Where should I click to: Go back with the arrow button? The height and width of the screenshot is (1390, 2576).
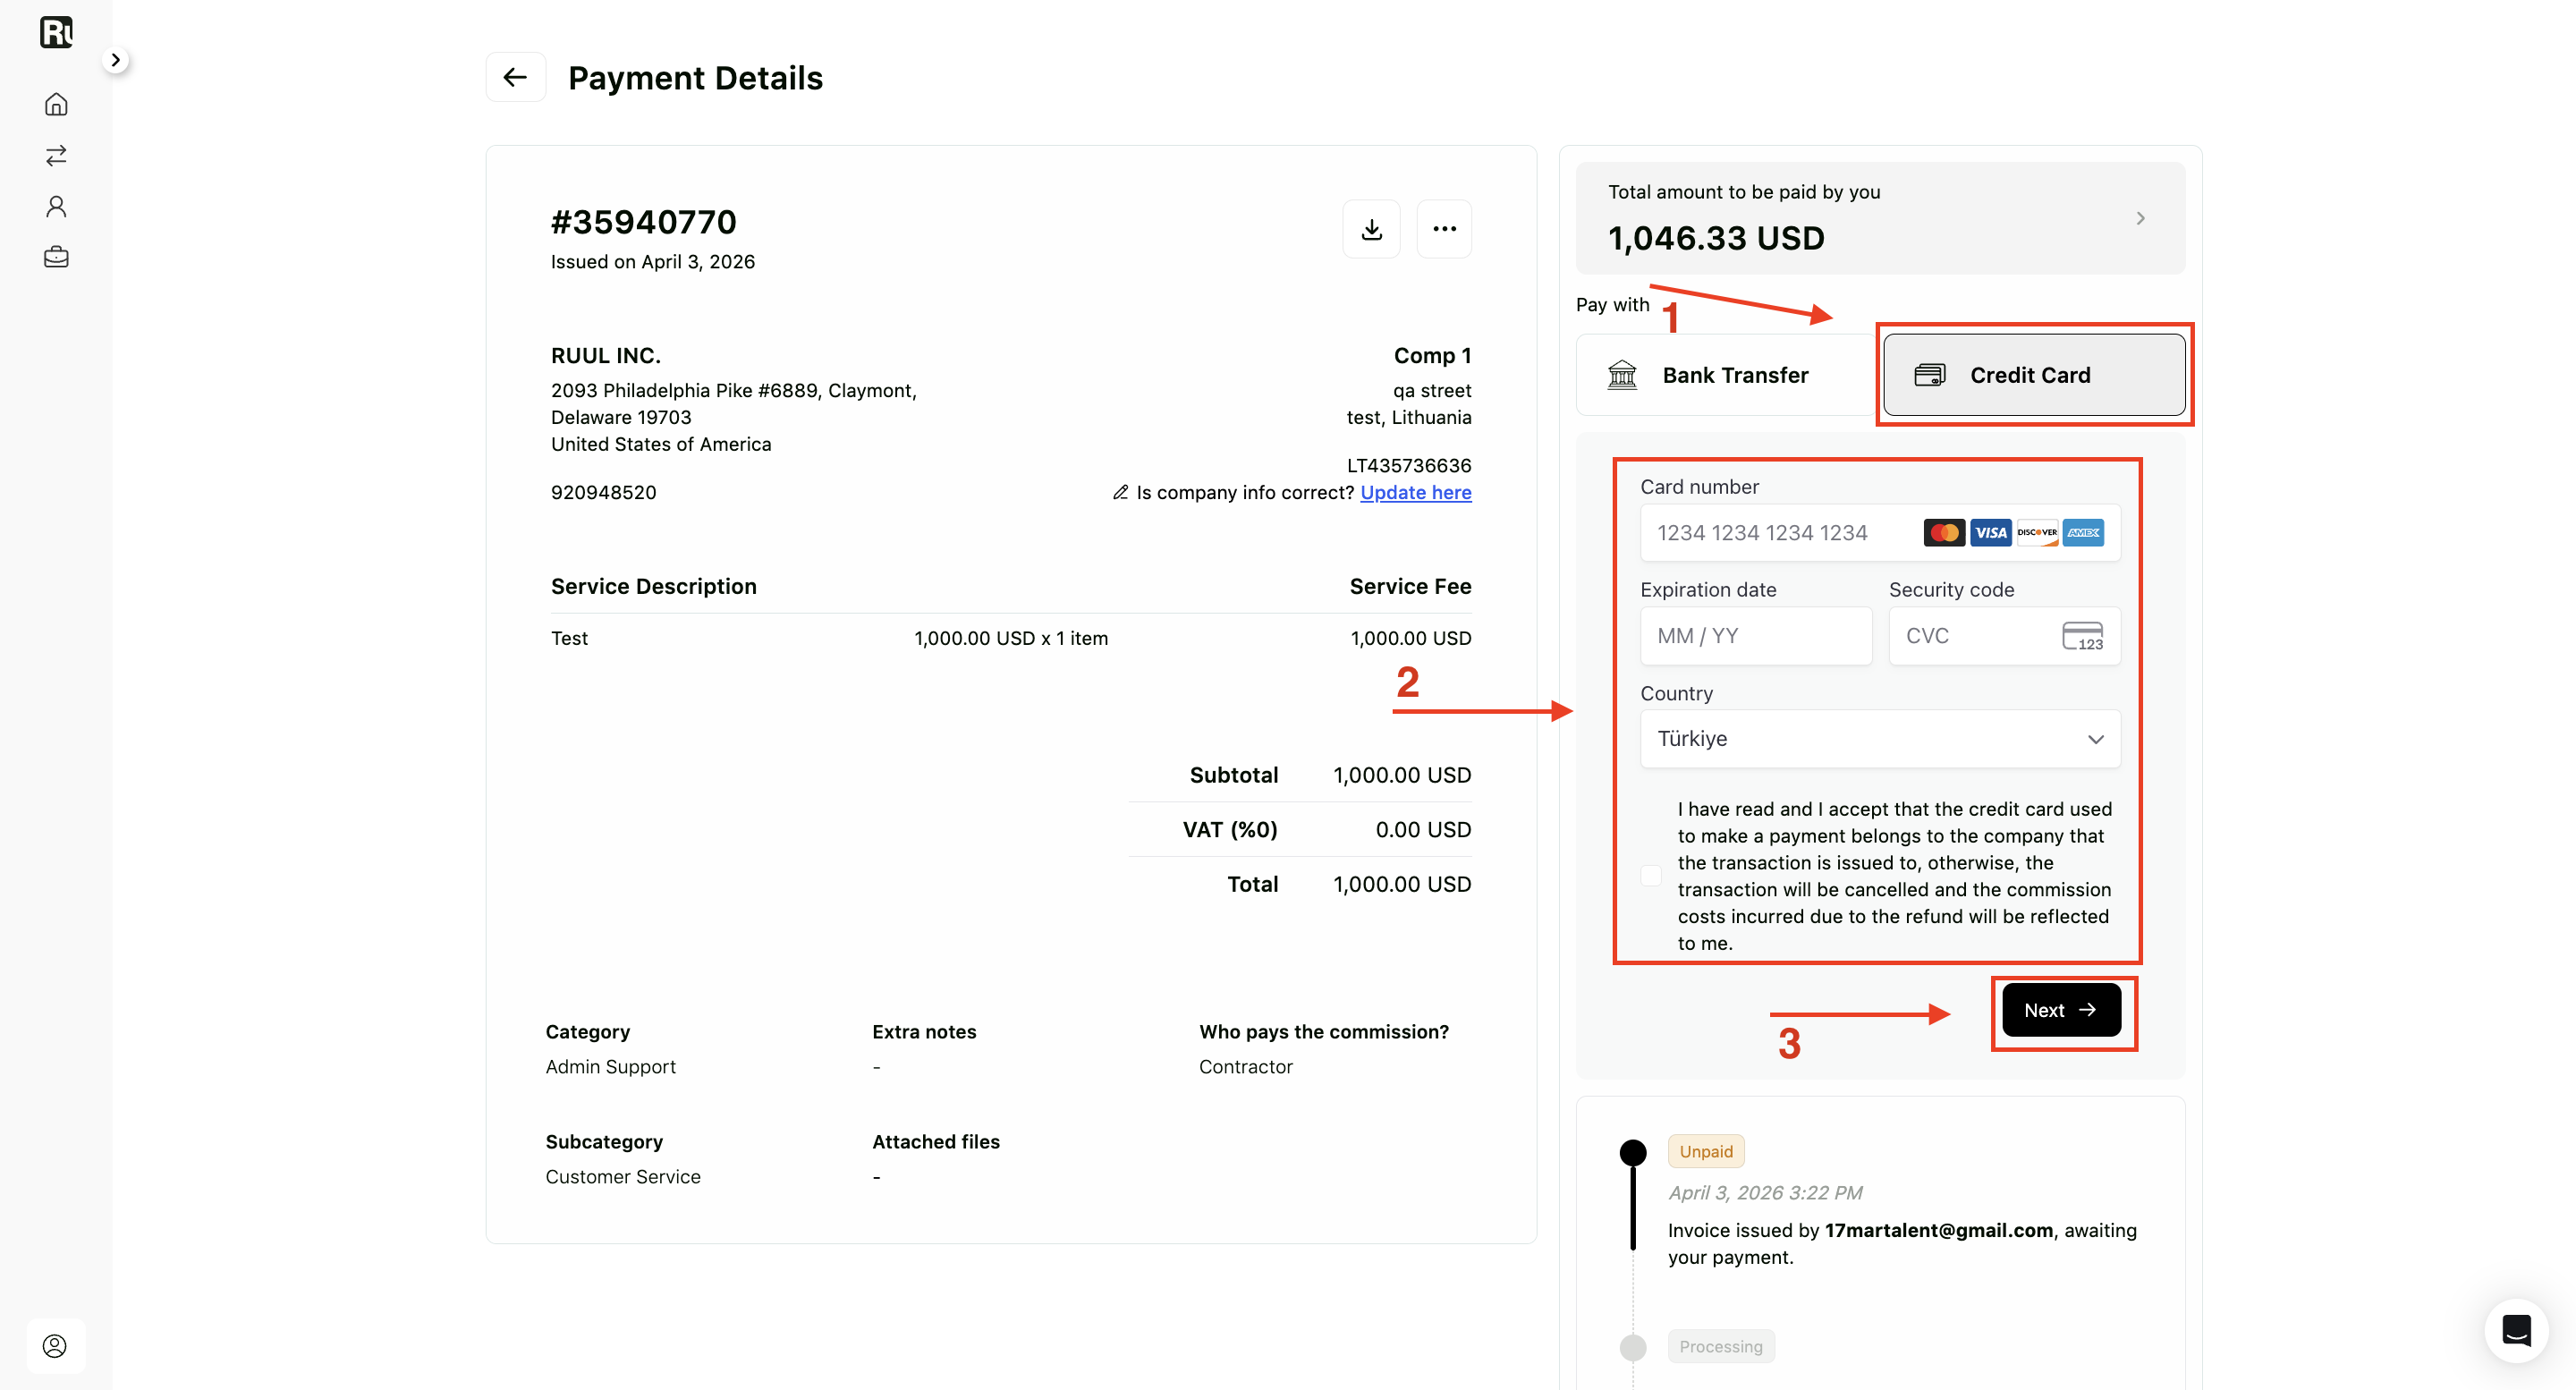pyautogui.click(x=515, y=77)
